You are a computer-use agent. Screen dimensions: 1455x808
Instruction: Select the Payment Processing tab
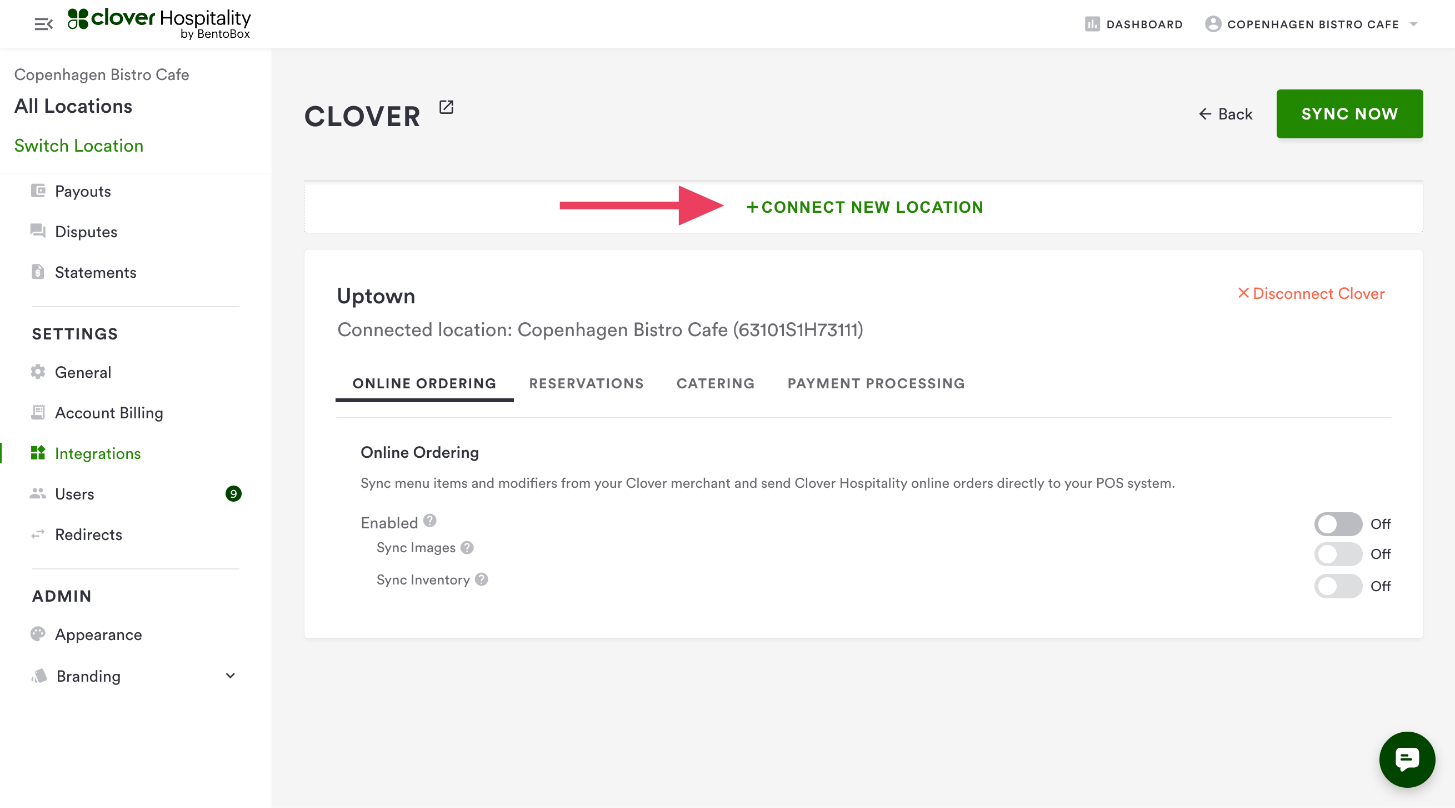click(876, 383)
